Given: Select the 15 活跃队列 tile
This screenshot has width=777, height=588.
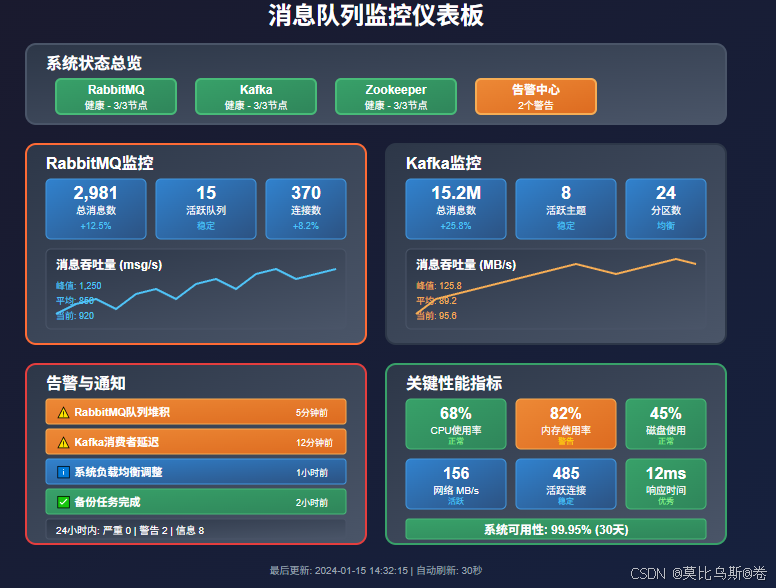Looking at the screenshot, I should (x=206, y=209).
